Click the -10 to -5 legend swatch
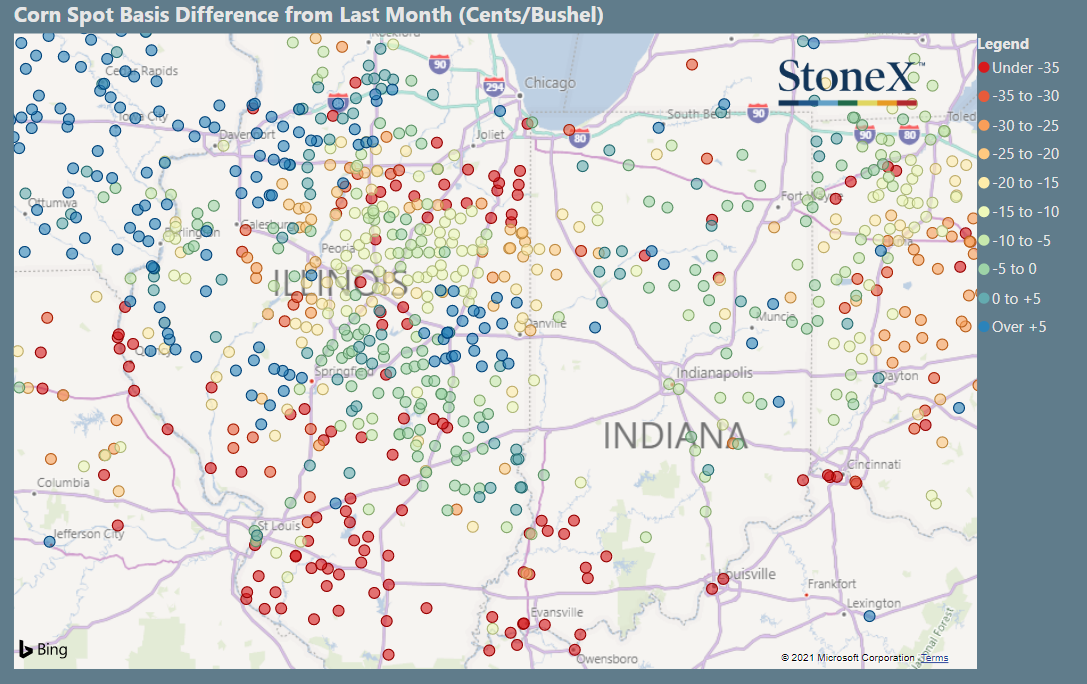The image size is (1087, 684). 984,240
